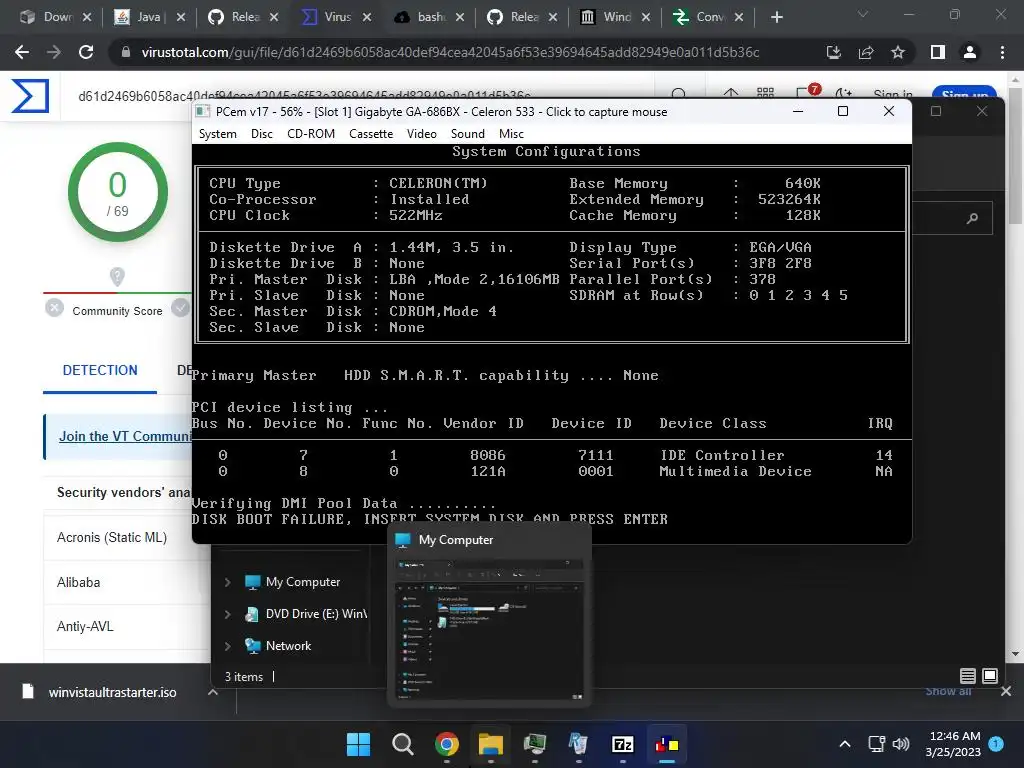Open Chrome three-dot menu
1024x768 pixels.
click(1002, 52)
